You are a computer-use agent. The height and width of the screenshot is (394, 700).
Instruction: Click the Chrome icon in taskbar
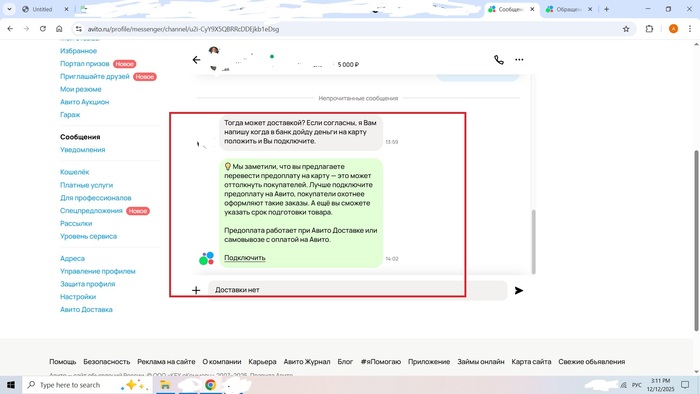pos(210,385)
